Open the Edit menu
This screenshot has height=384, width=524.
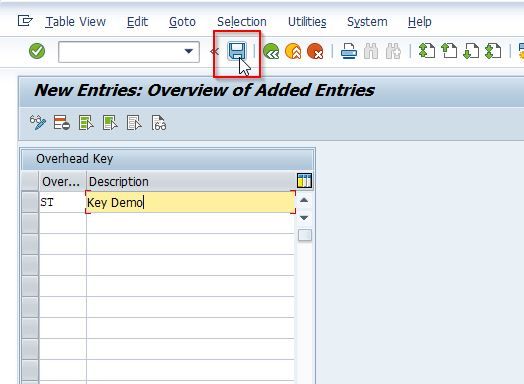coord(137,22)
